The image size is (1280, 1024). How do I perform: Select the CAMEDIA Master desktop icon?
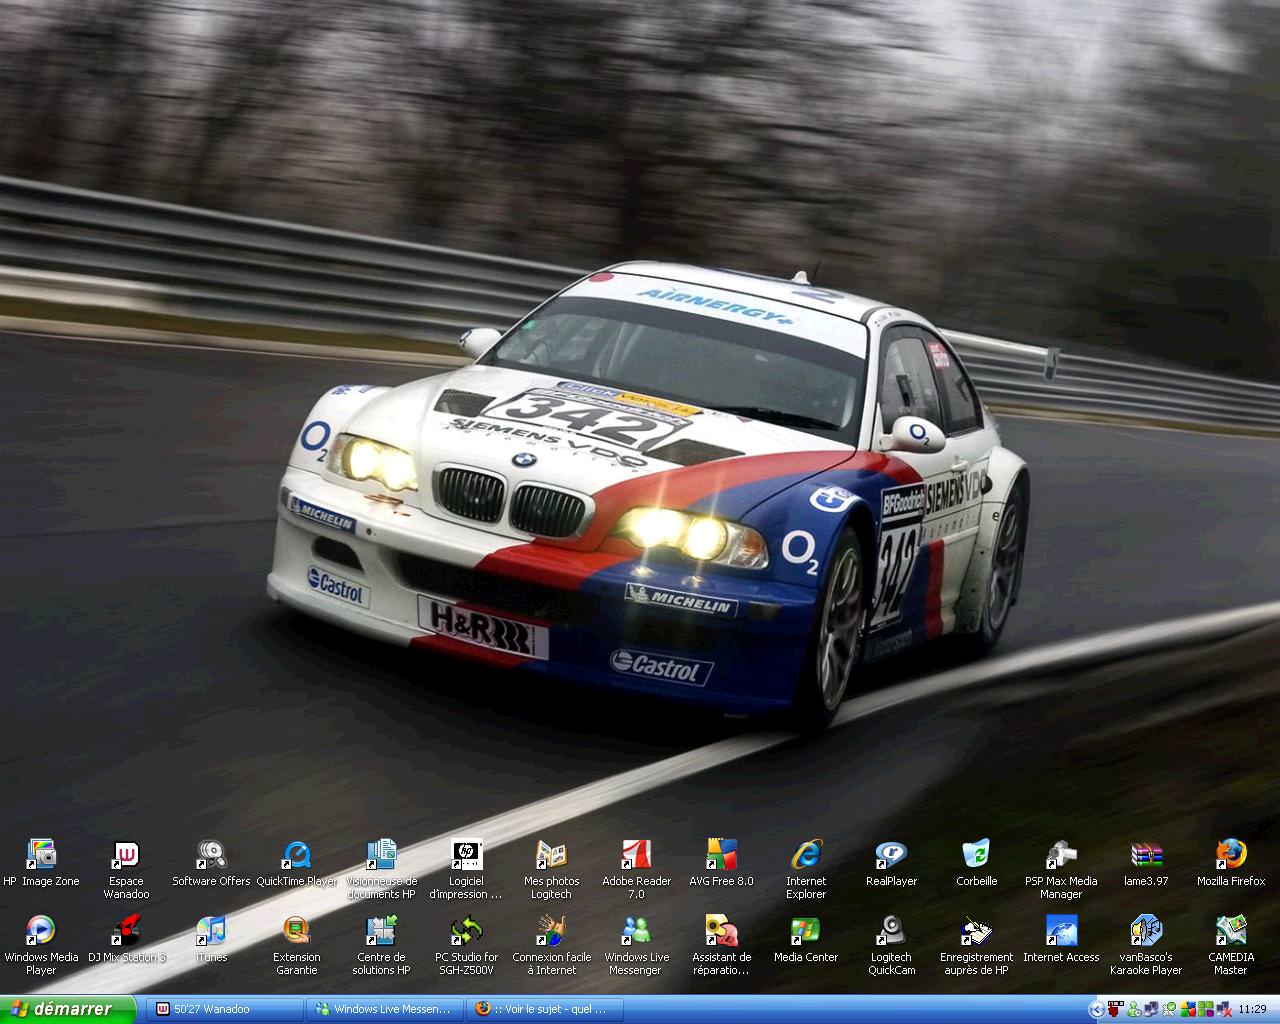pos(1231,944)
